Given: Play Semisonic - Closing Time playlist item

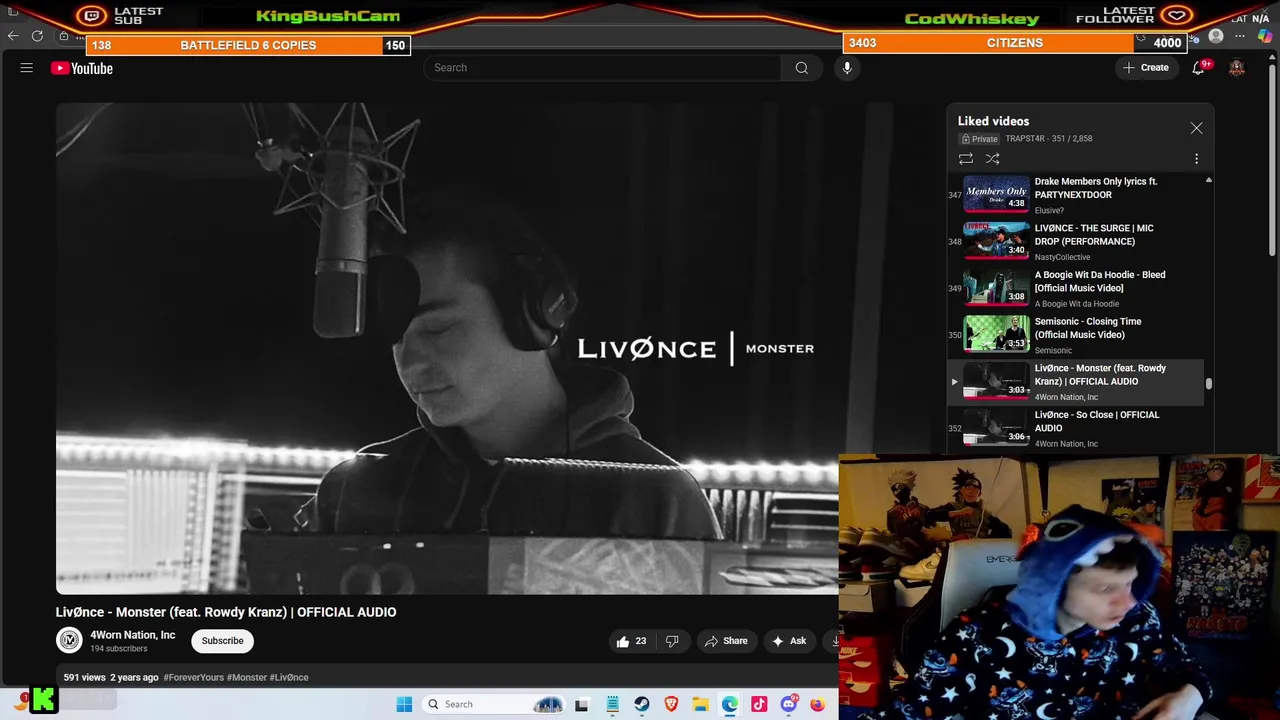Looking at the screenshot, I should [x=1076, y=335].
